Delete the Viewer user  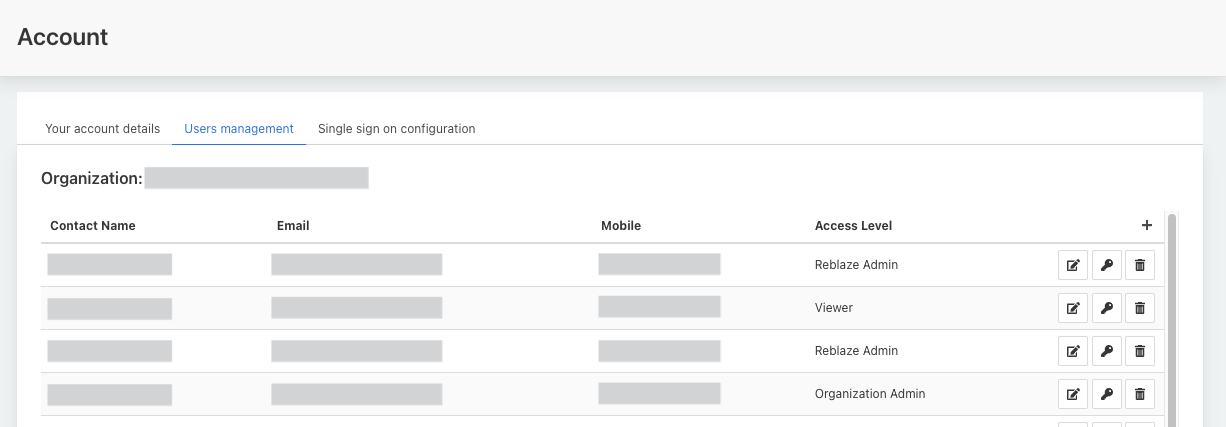(1139, 308)
